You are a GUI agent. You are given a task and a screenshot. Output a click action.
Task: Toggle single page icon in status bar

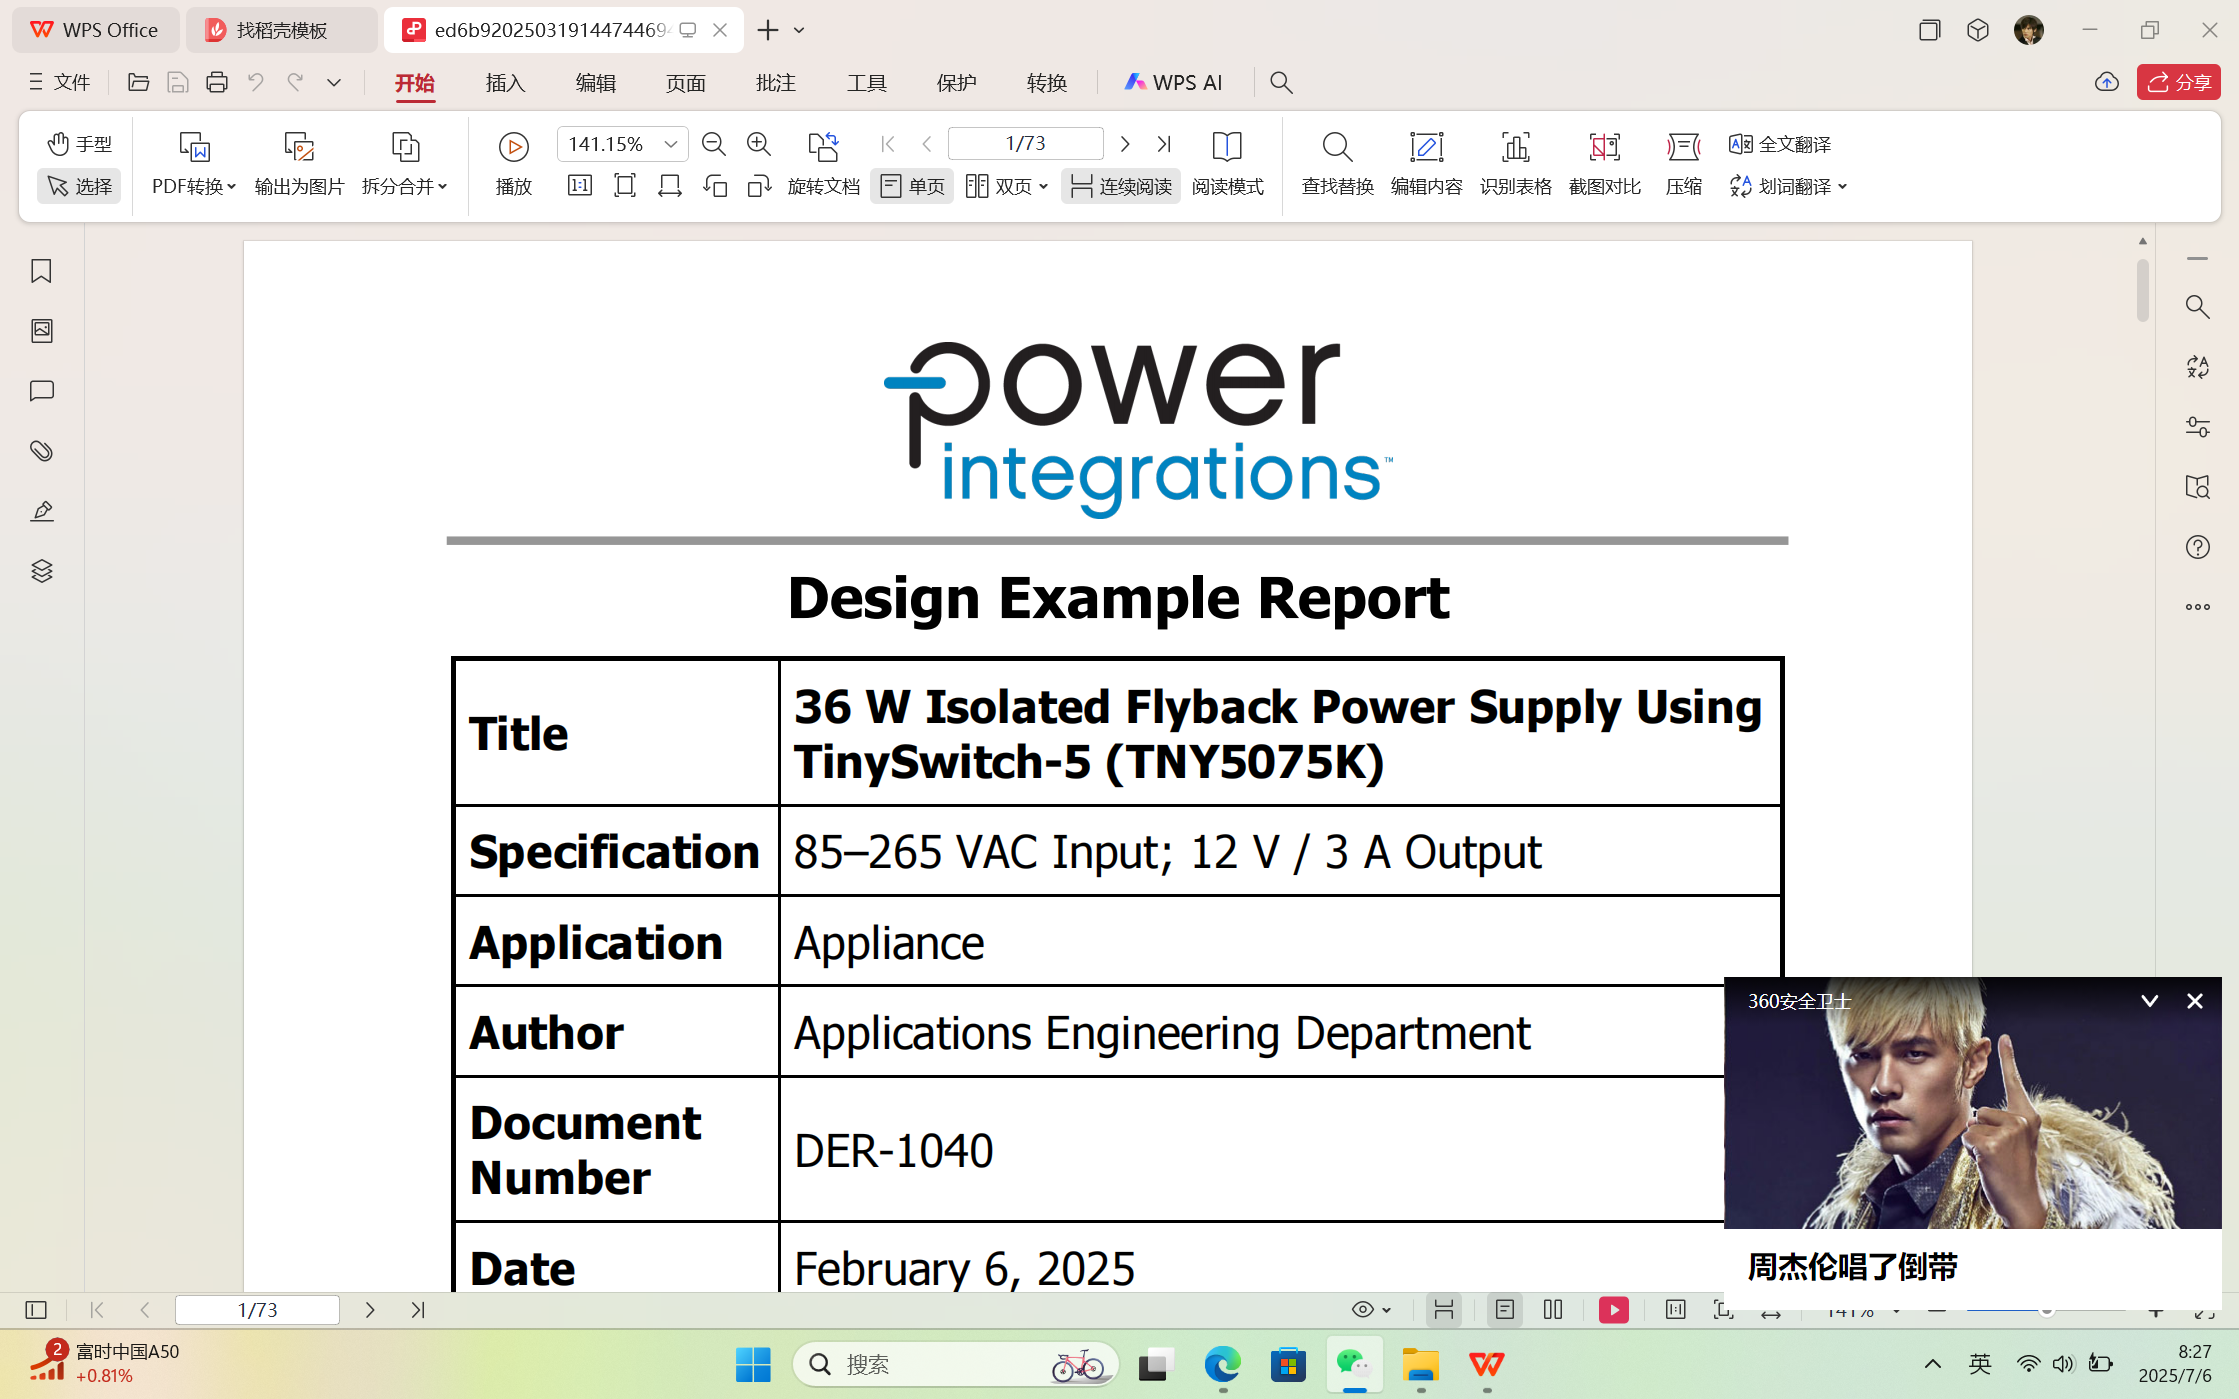click(1504, 1309)
